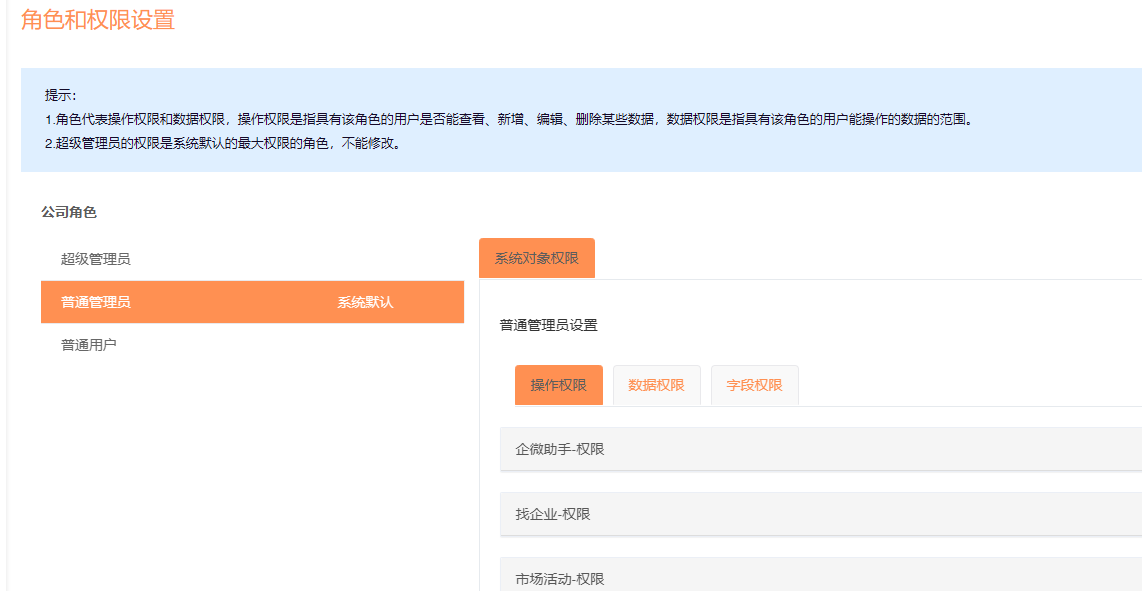Switch to the 字段权限 tab
Viewport: 1142px width, 591px height.
click(x=755, y=385)
